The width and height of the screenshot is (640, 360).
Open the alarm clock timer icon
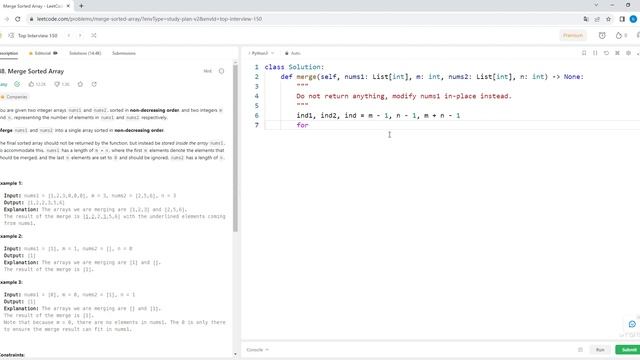click(x=602, y=36)
